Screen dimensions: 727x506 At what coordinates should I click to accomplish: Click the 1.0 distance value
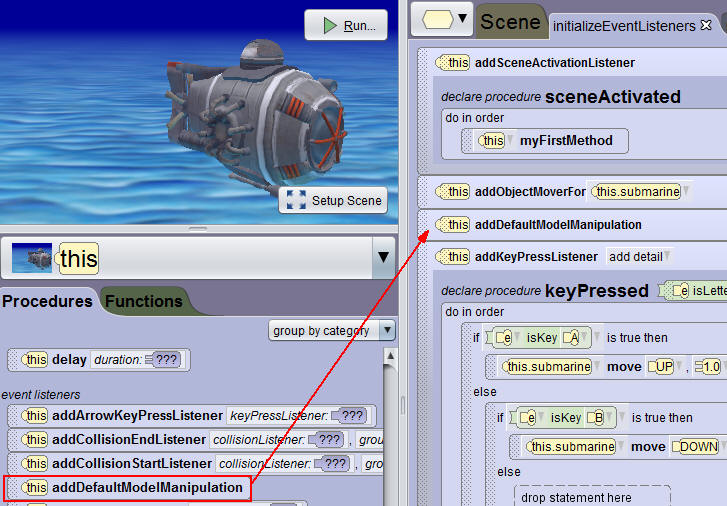[708, 367]
